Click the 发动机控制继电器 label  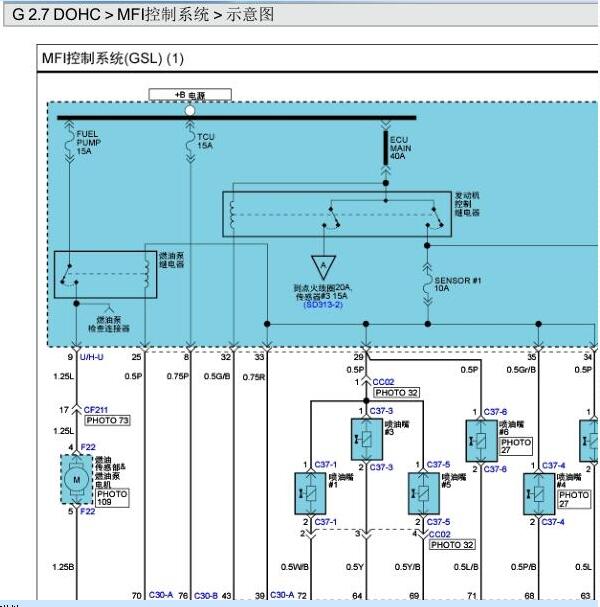coord(467,204)
